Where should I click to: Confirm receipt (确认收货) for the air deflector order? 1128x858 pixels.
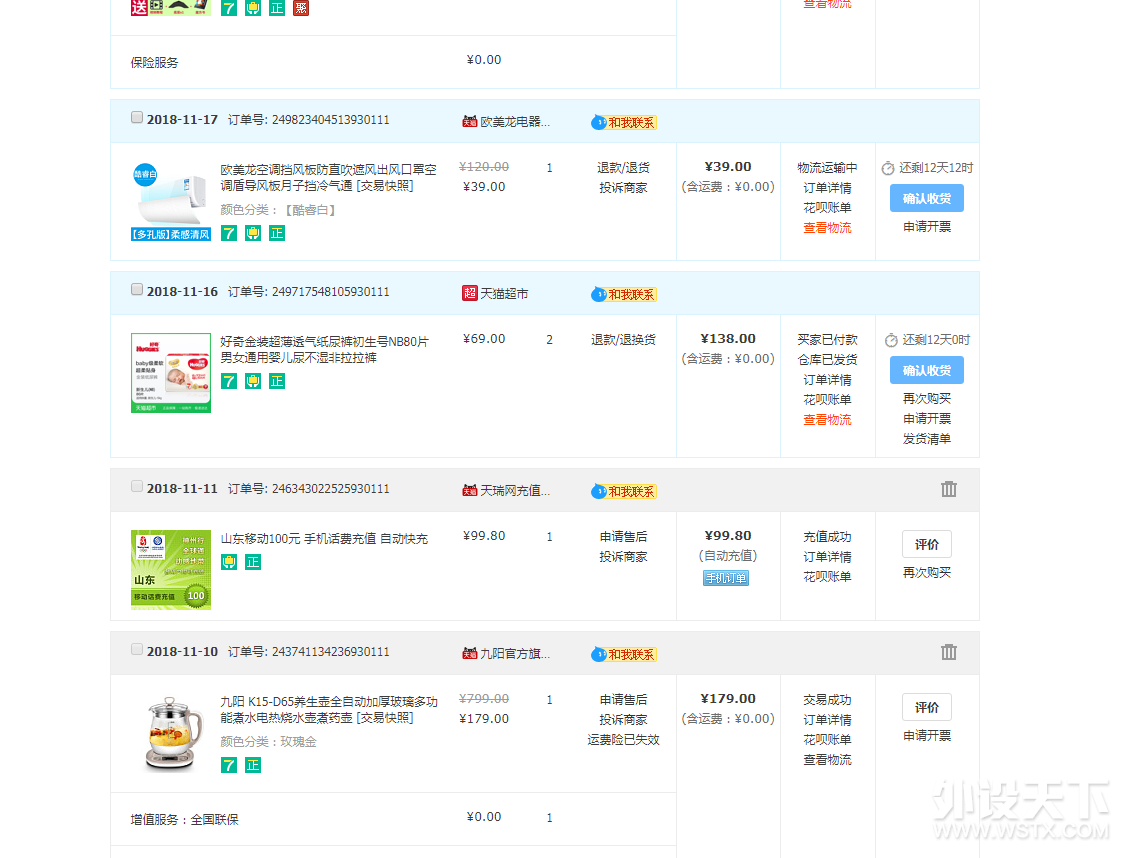pyautogui.click(x=927, y=198)
